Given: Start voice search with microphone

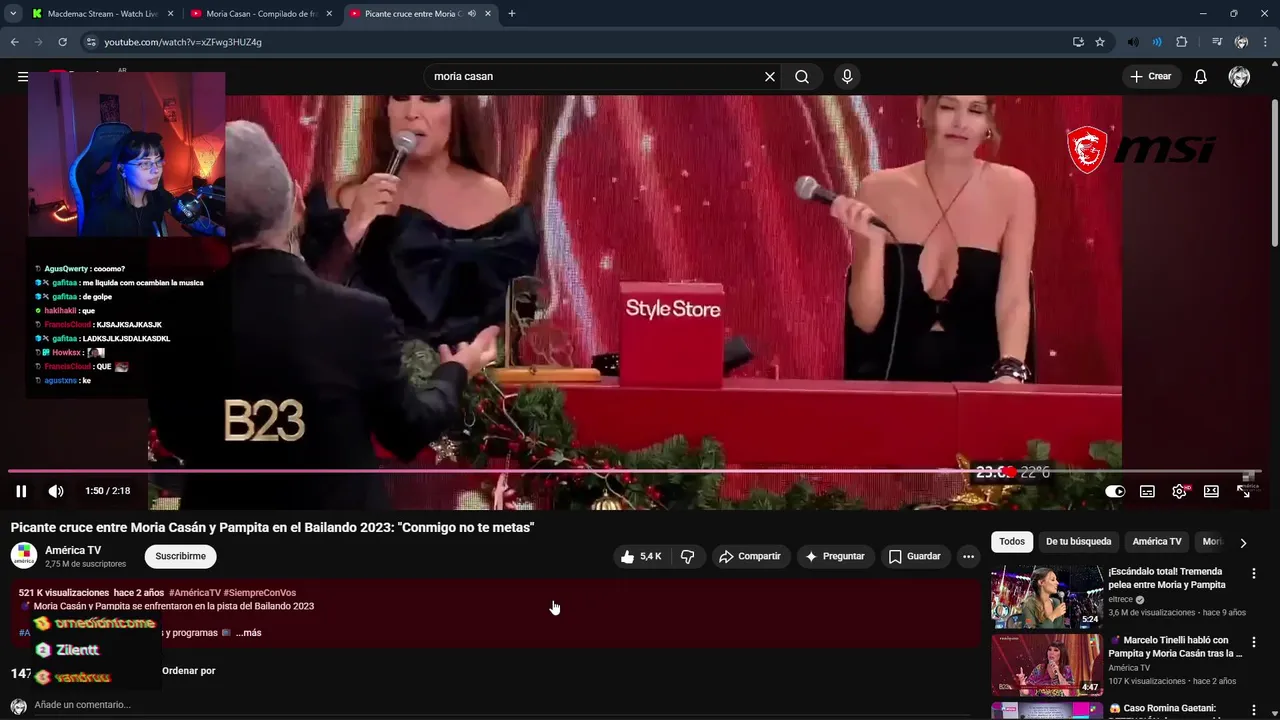Looking at the screenshot, I should [x=847, y=76].
